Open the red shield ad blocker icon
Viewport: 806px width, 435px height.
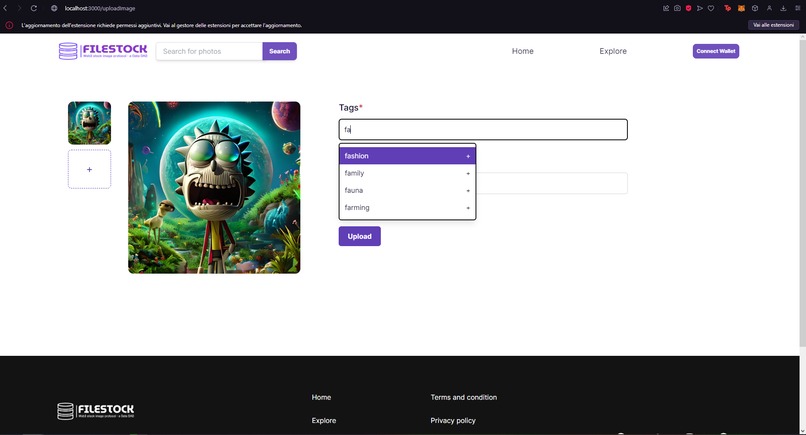688,8
